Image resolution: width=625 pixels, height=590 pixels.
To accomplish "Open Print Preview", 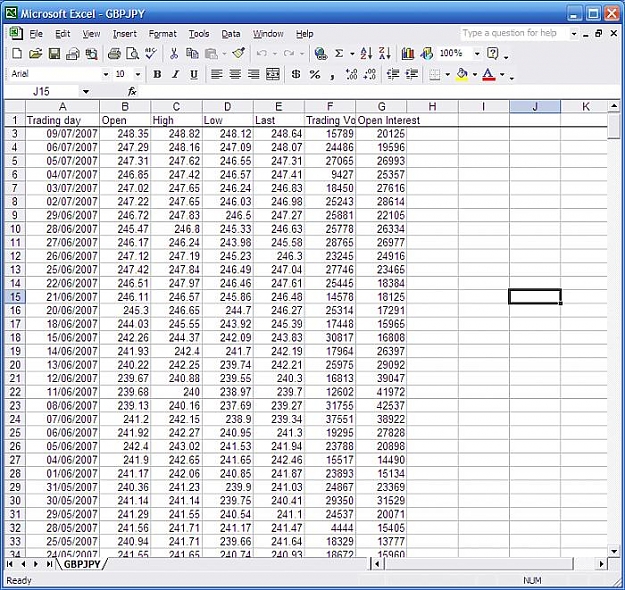I will [x=132, y=53].
